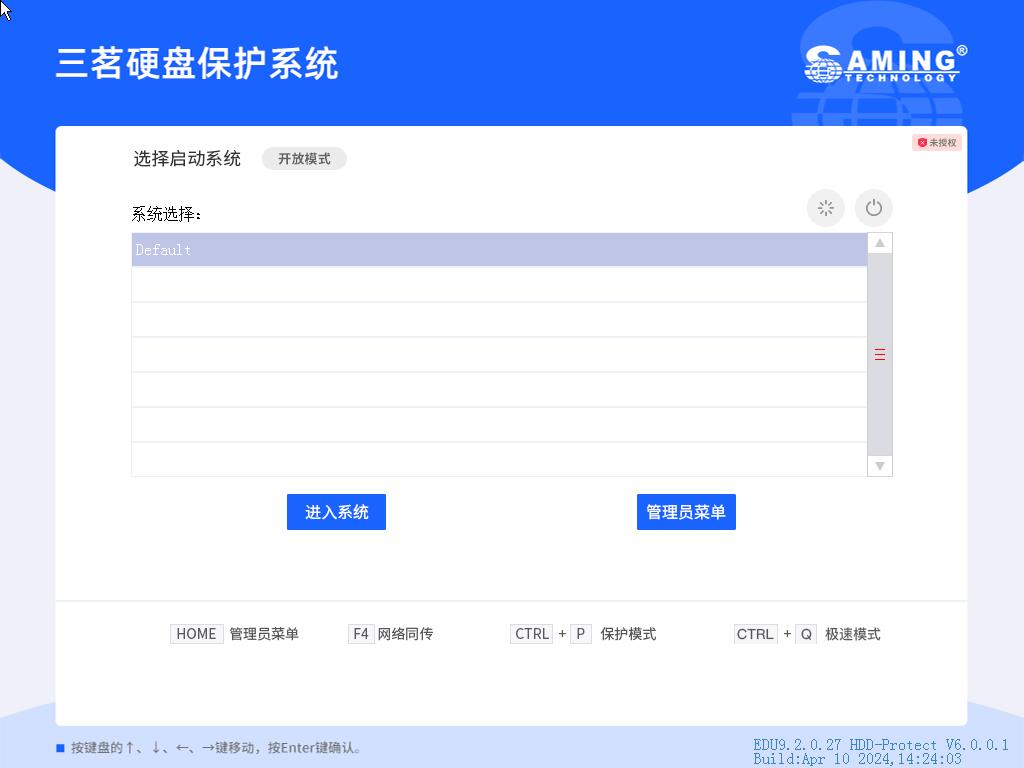Click the spinner refresh icon
The image size is (1024, 768).
[x=826, y=208]
